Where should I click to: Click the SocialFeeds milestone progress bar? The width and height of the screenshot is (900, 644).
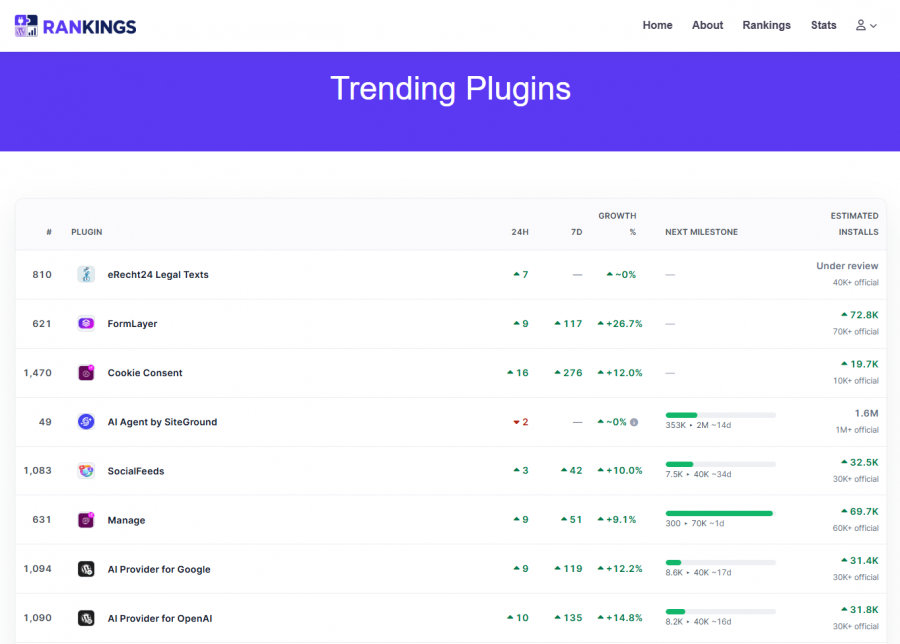coord(720,464)
